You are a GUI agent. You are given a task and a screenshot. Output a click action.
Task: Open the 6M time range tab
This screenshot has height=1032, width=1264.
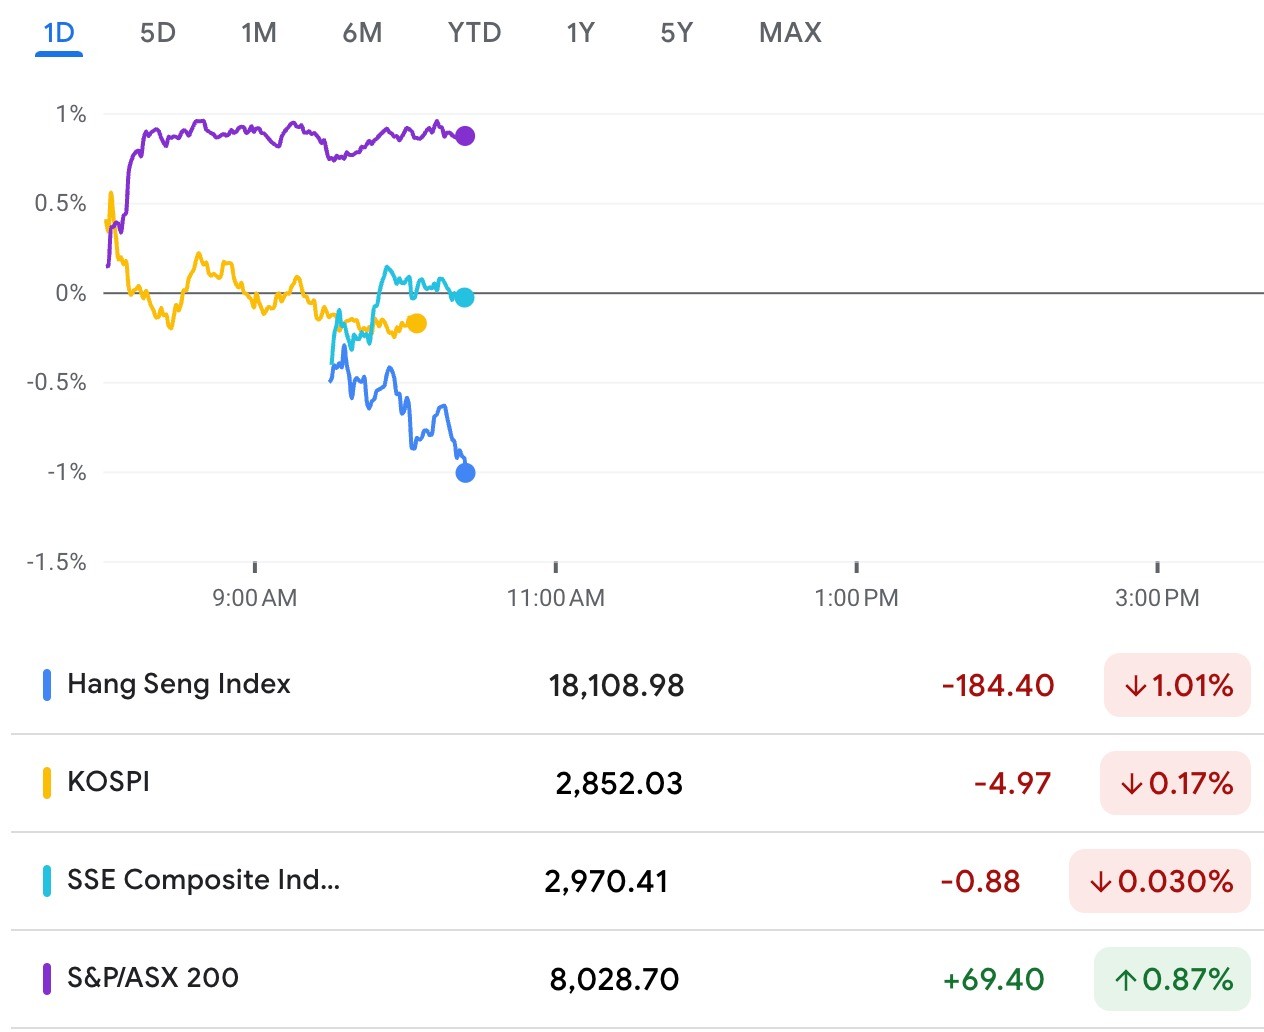coord(362,33)
